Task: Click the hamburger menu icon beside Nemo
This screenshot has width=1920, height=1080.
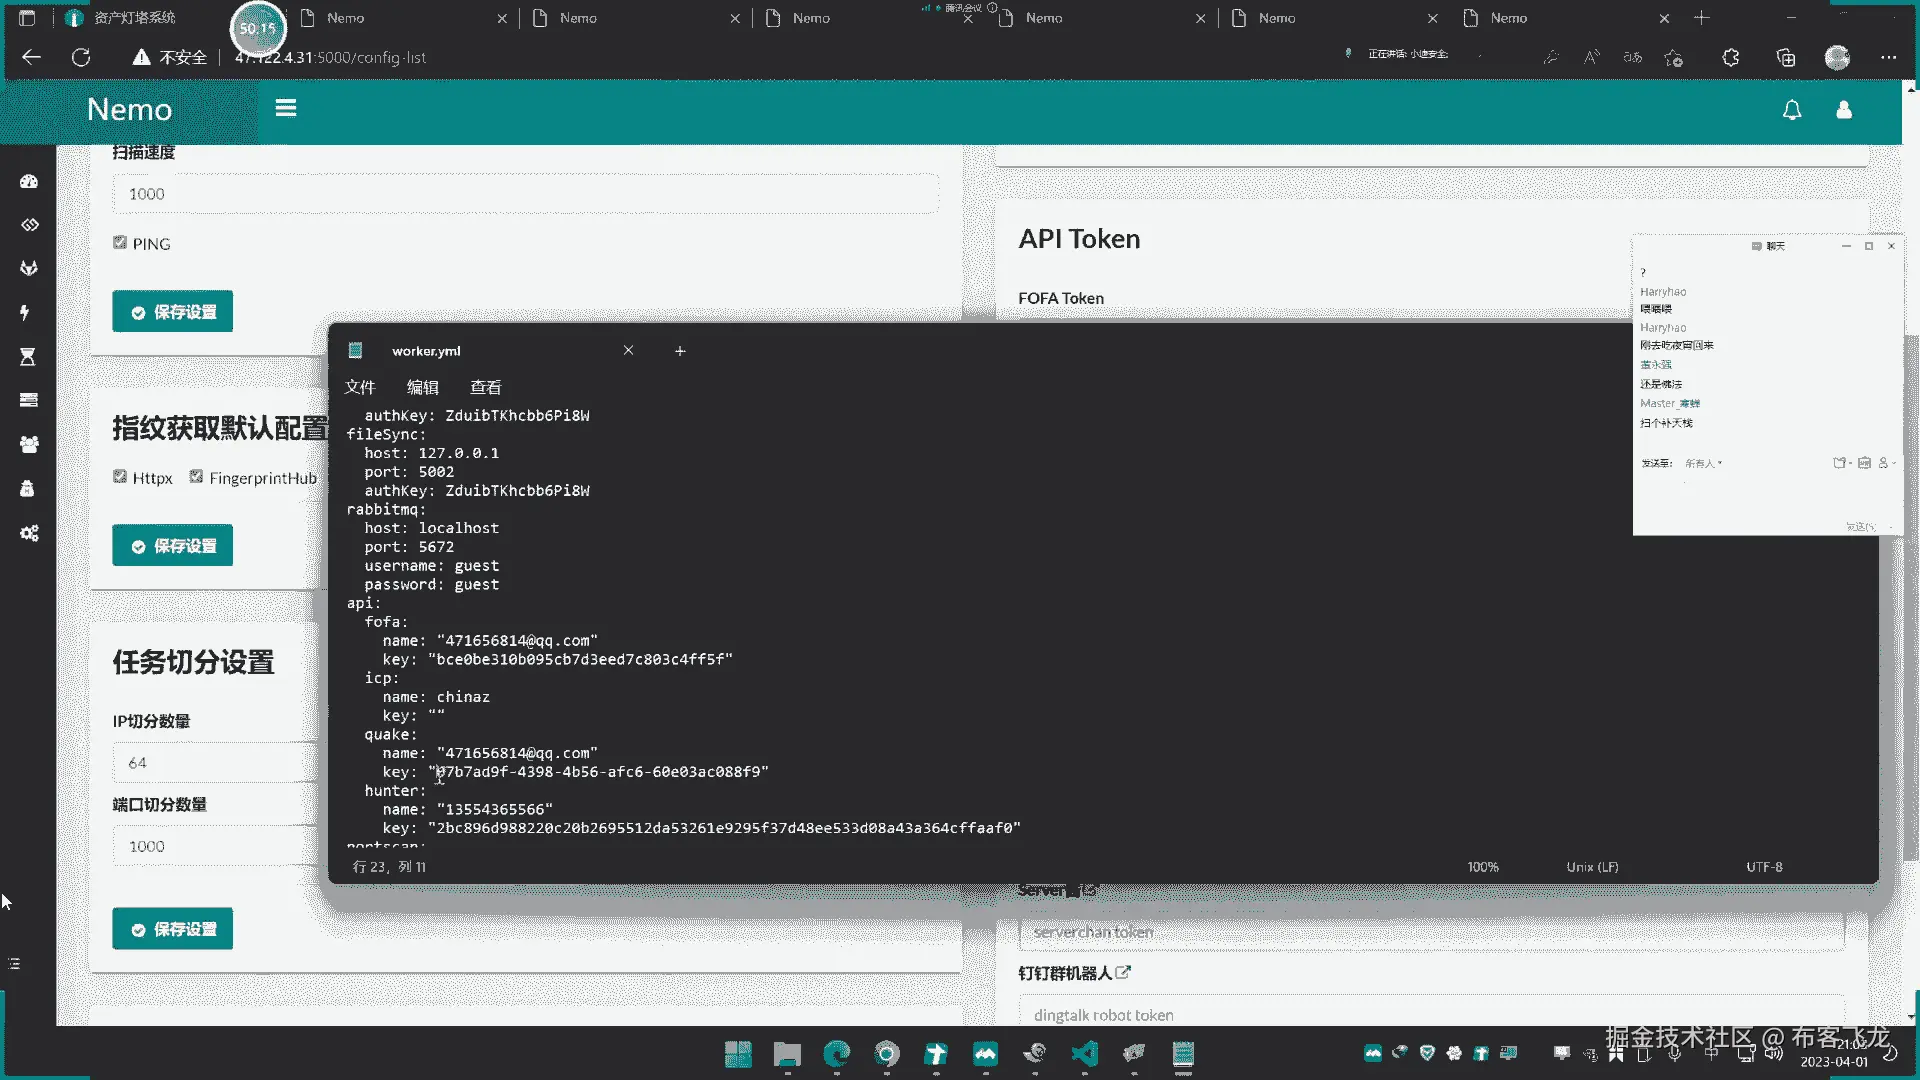Action: coord(286,108)
